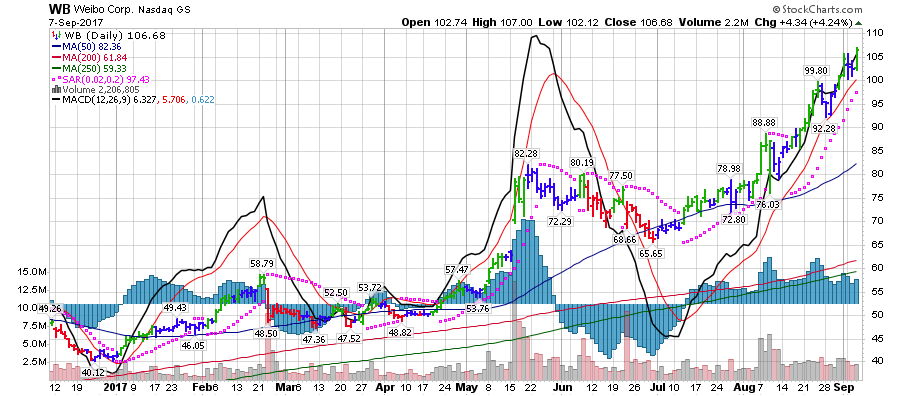The image size is (900, 396).
Task: Click the 76.03 price label
Action: [x=767, y=204]
